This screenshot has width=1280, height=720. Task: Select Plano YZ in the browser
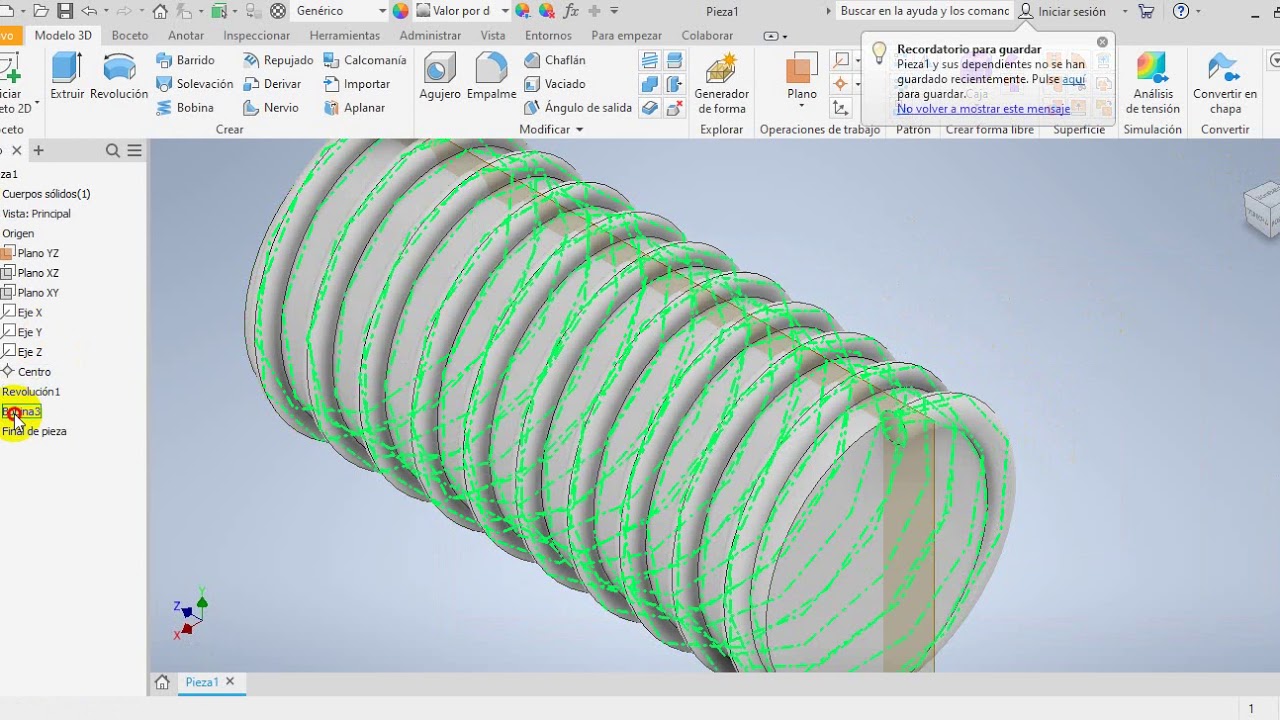[38, 253]
